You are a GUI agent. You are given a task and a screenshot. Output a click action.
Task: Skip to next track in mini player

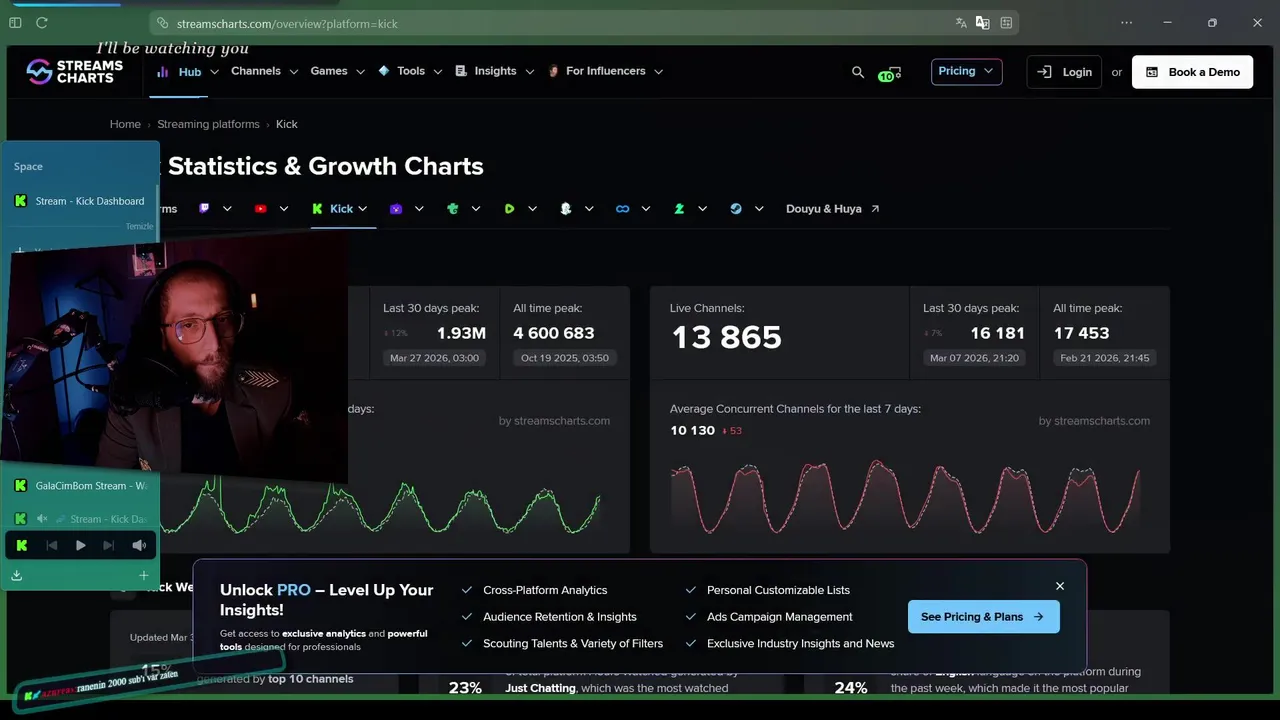(109, 545)
